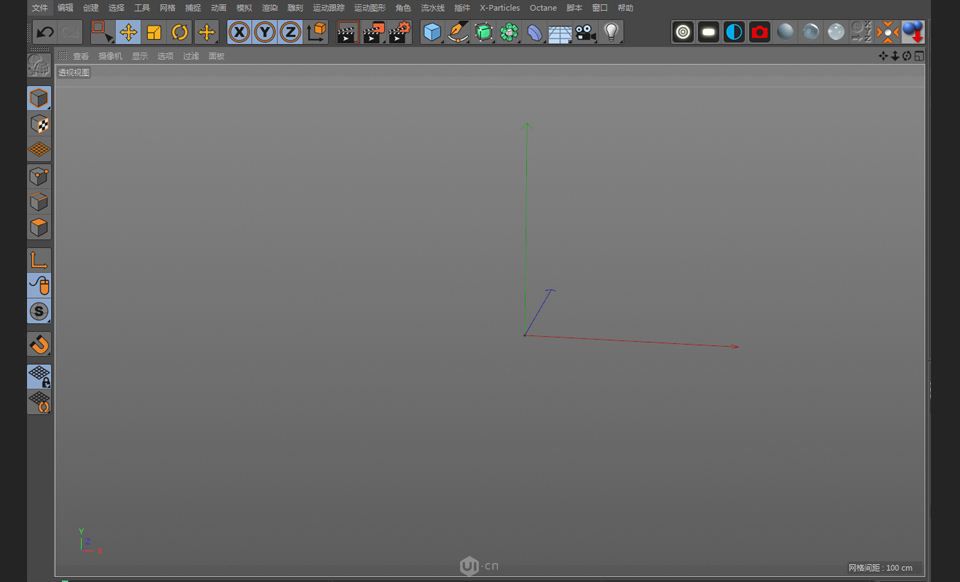The height and width of the screenshot is (582, 960).
Task: Open the Octane menu
Action: [543, 8]
